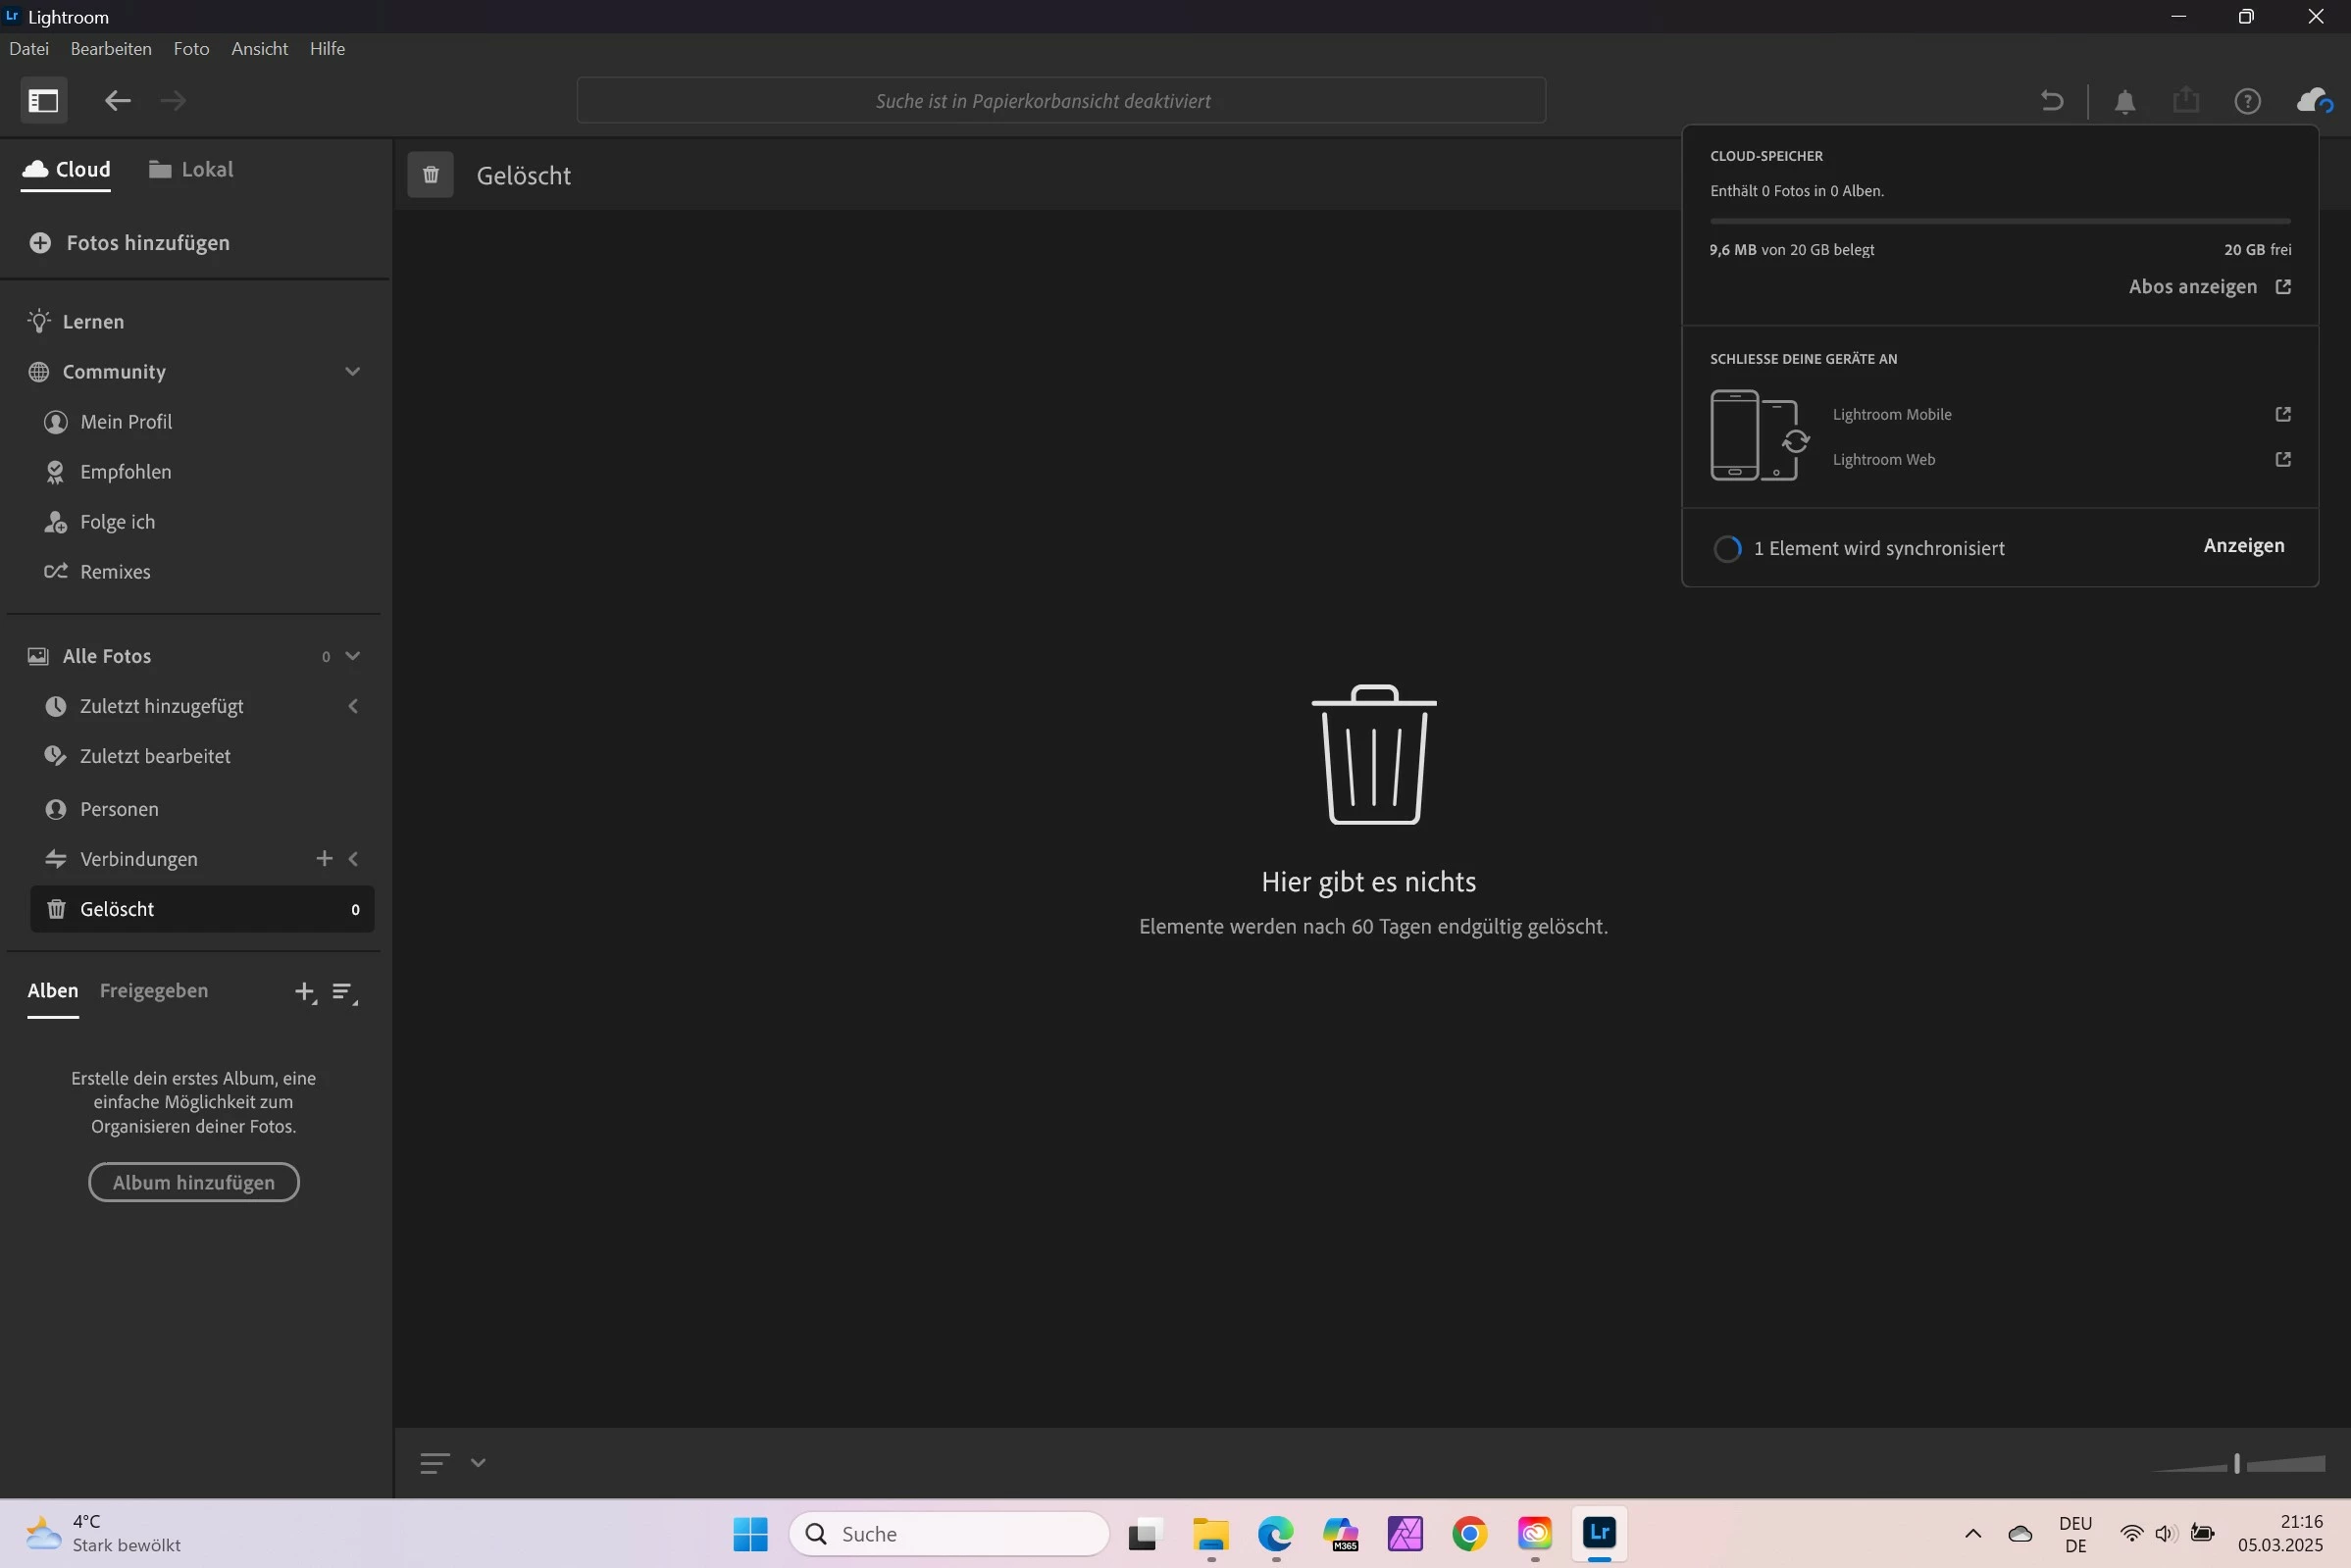Click Anzeigen for syncing element
This screenshot has width=2351, height=1568.
coord(2243,545)
